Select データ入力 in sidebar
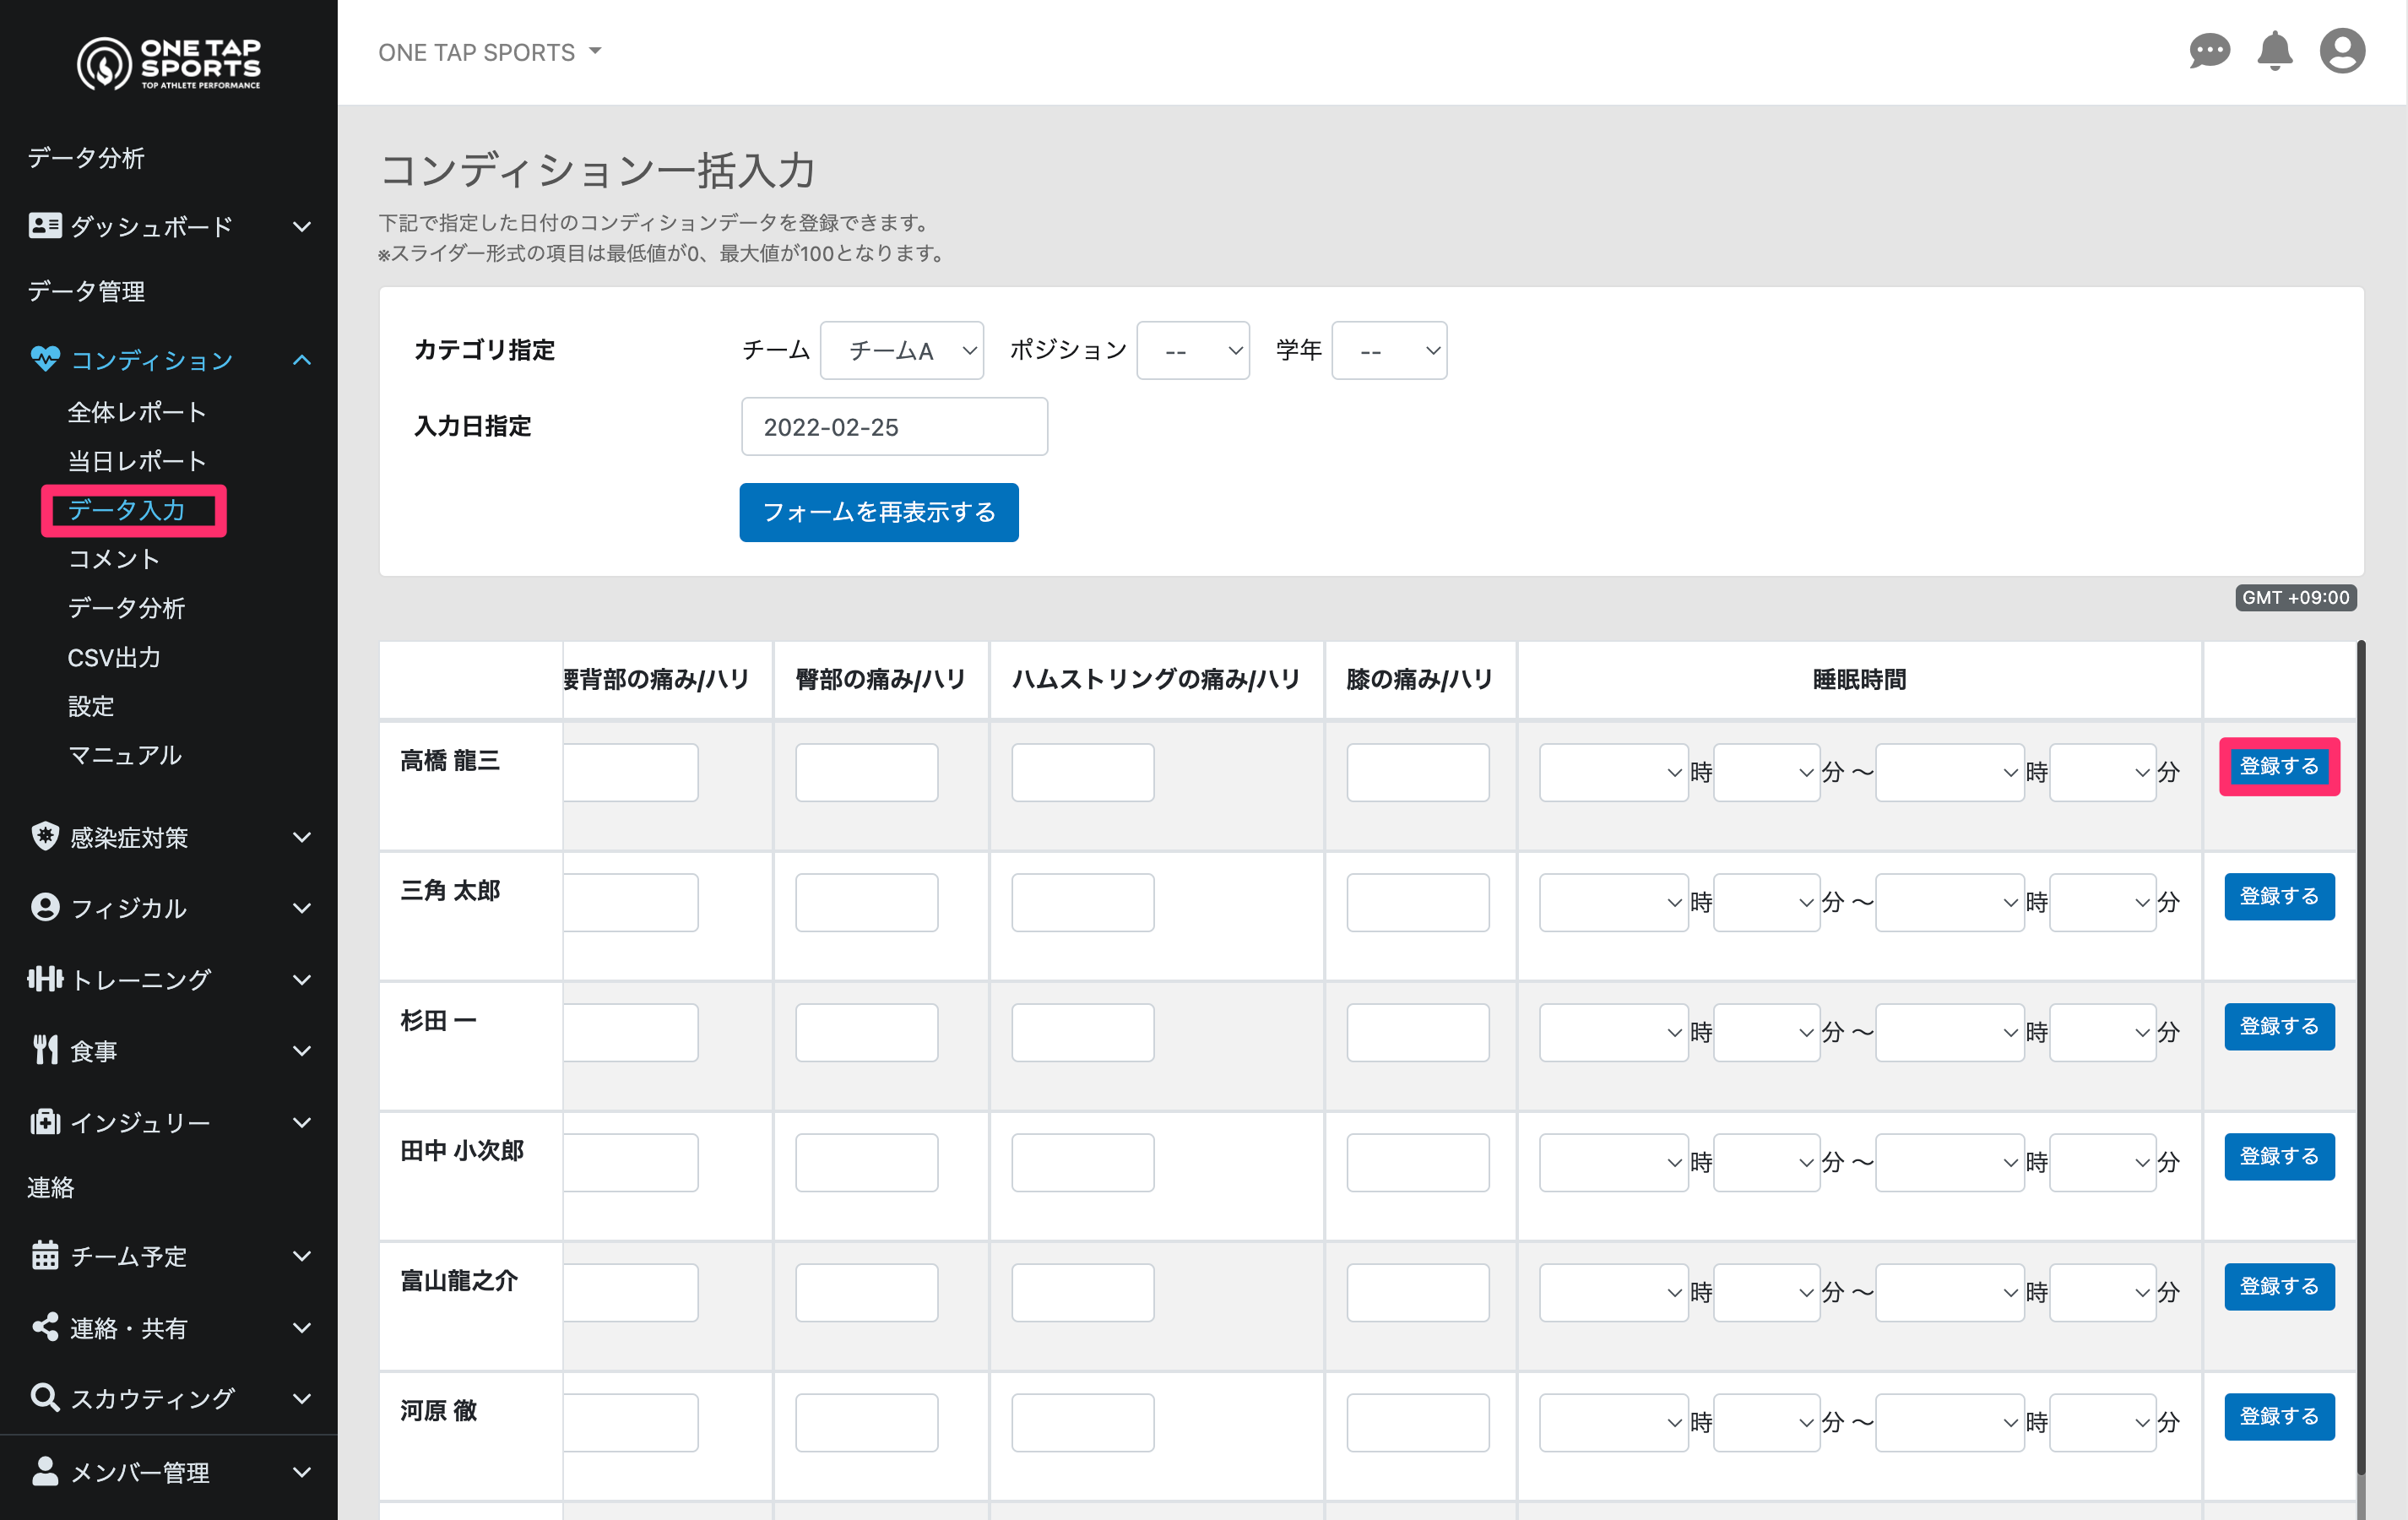Image resolution: width=2408 pixels, height=1520 pixels. click(127, 510)
